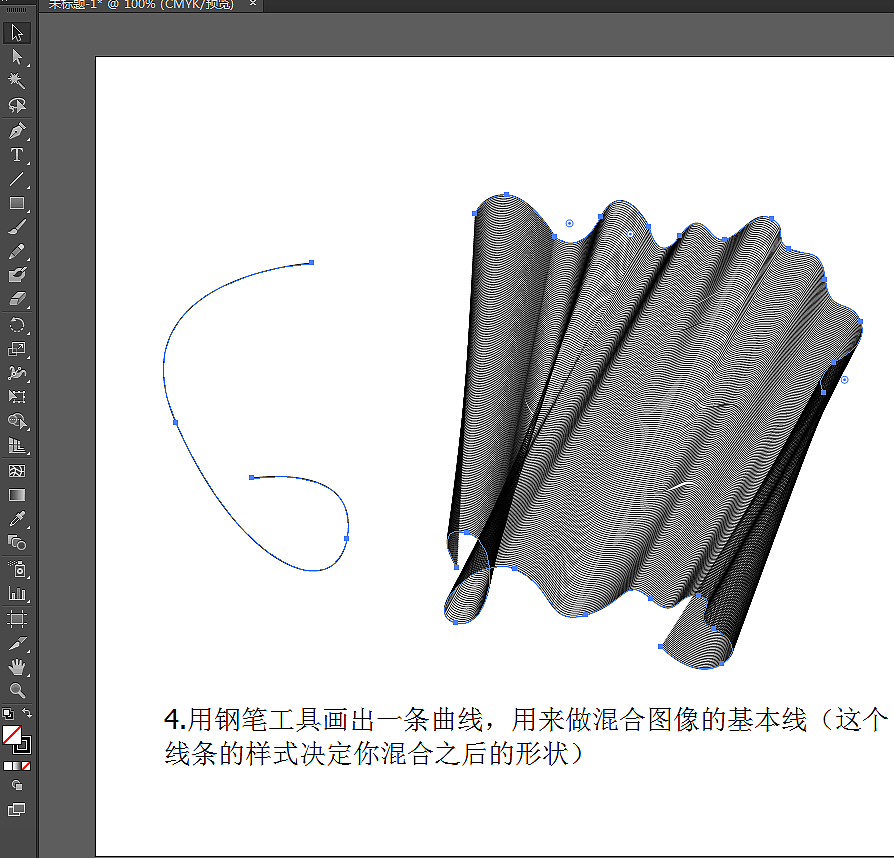894x858 pixels.
Task: Change Screen Mode button
Action: point(17,810)
